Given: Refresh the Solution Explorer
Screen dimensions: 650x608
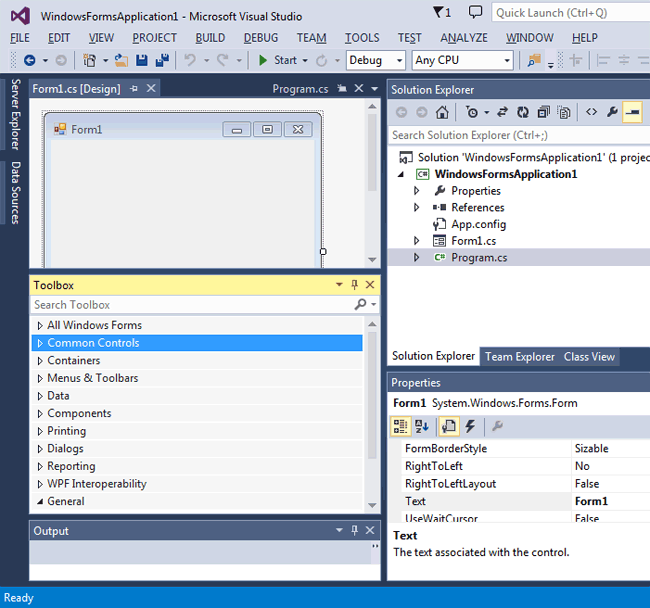Looking at the screenshot, I should click(523, 112).
